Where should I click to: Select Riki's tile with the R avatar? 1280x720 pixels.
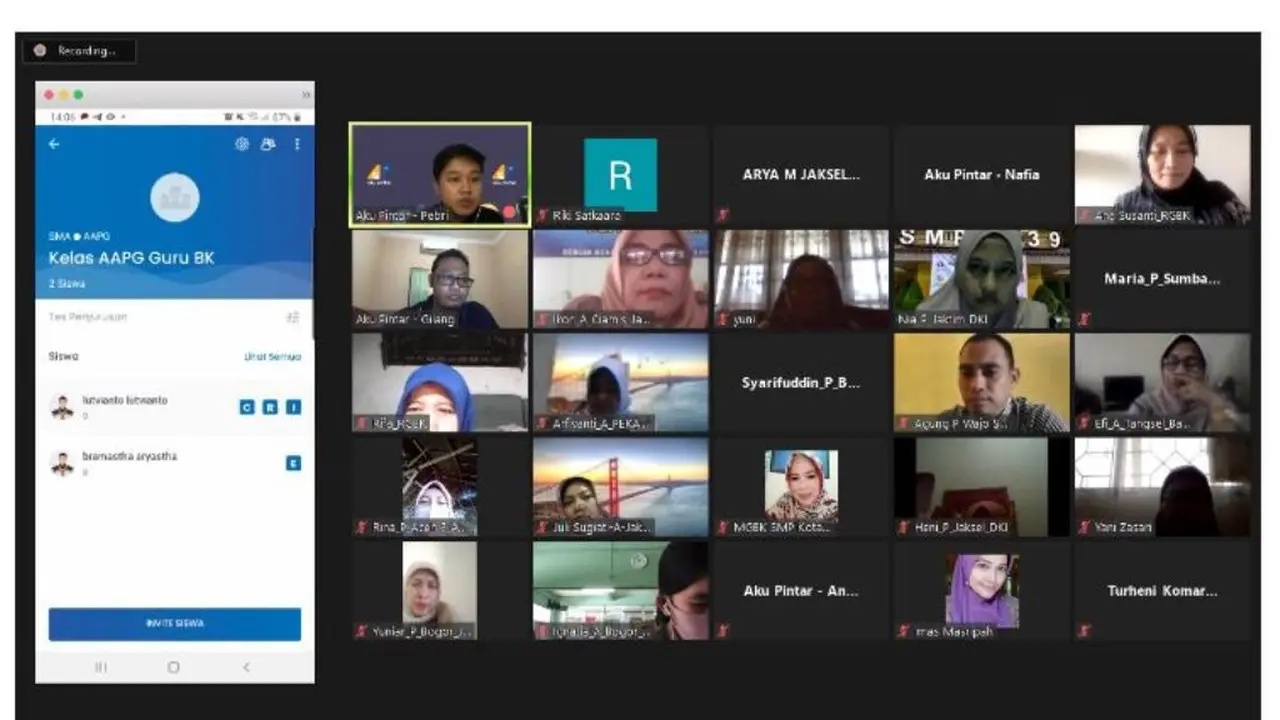pyautogui.click(x=621, y=175)
